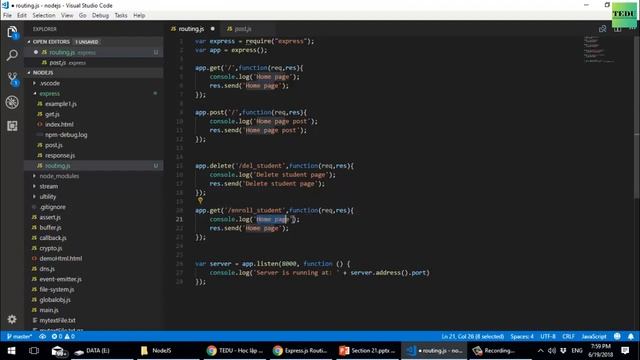Click the master branch indicator in status bar

[19, 336]
